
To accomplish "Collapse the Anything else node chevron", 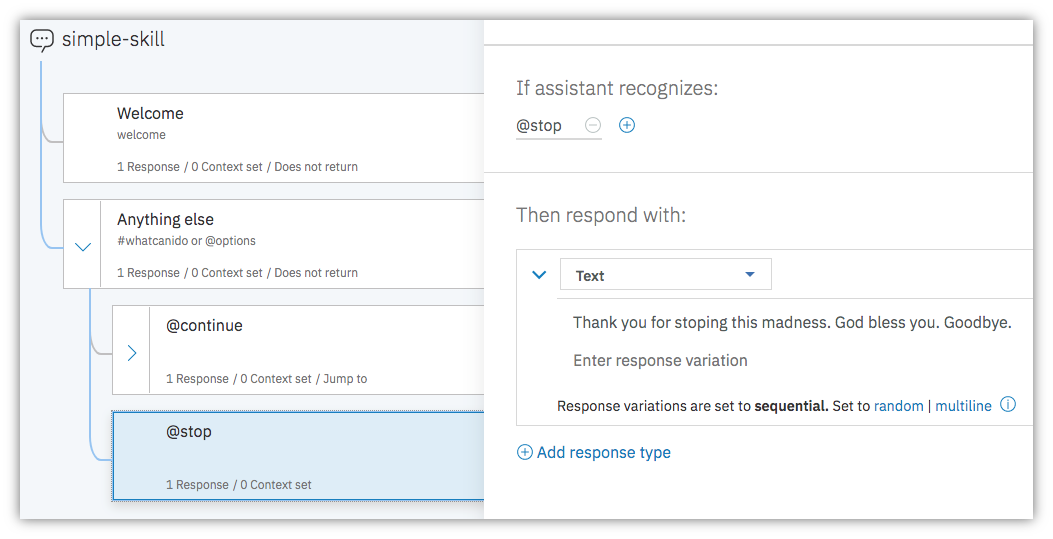I will tap(83, 247).
